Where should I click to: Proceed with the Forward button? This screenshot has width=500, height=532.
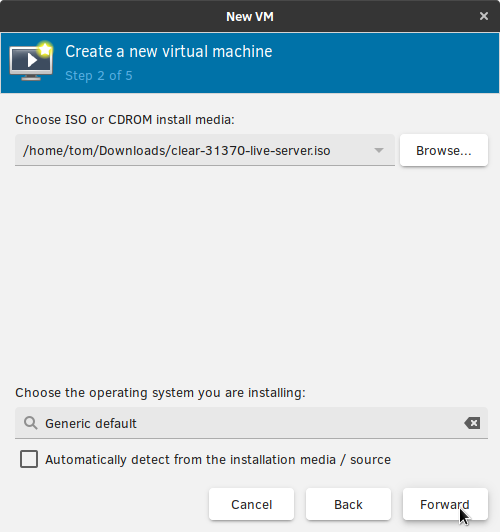(x=445, y=504)
